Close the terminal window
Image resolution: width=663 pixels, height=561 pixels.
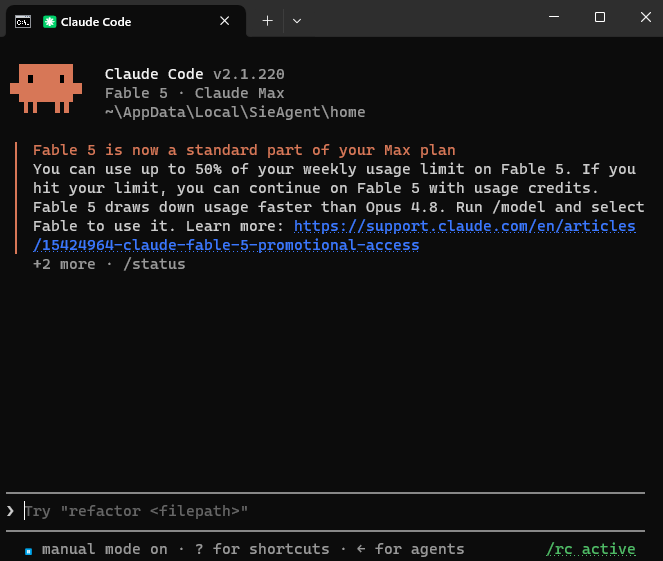646,17
